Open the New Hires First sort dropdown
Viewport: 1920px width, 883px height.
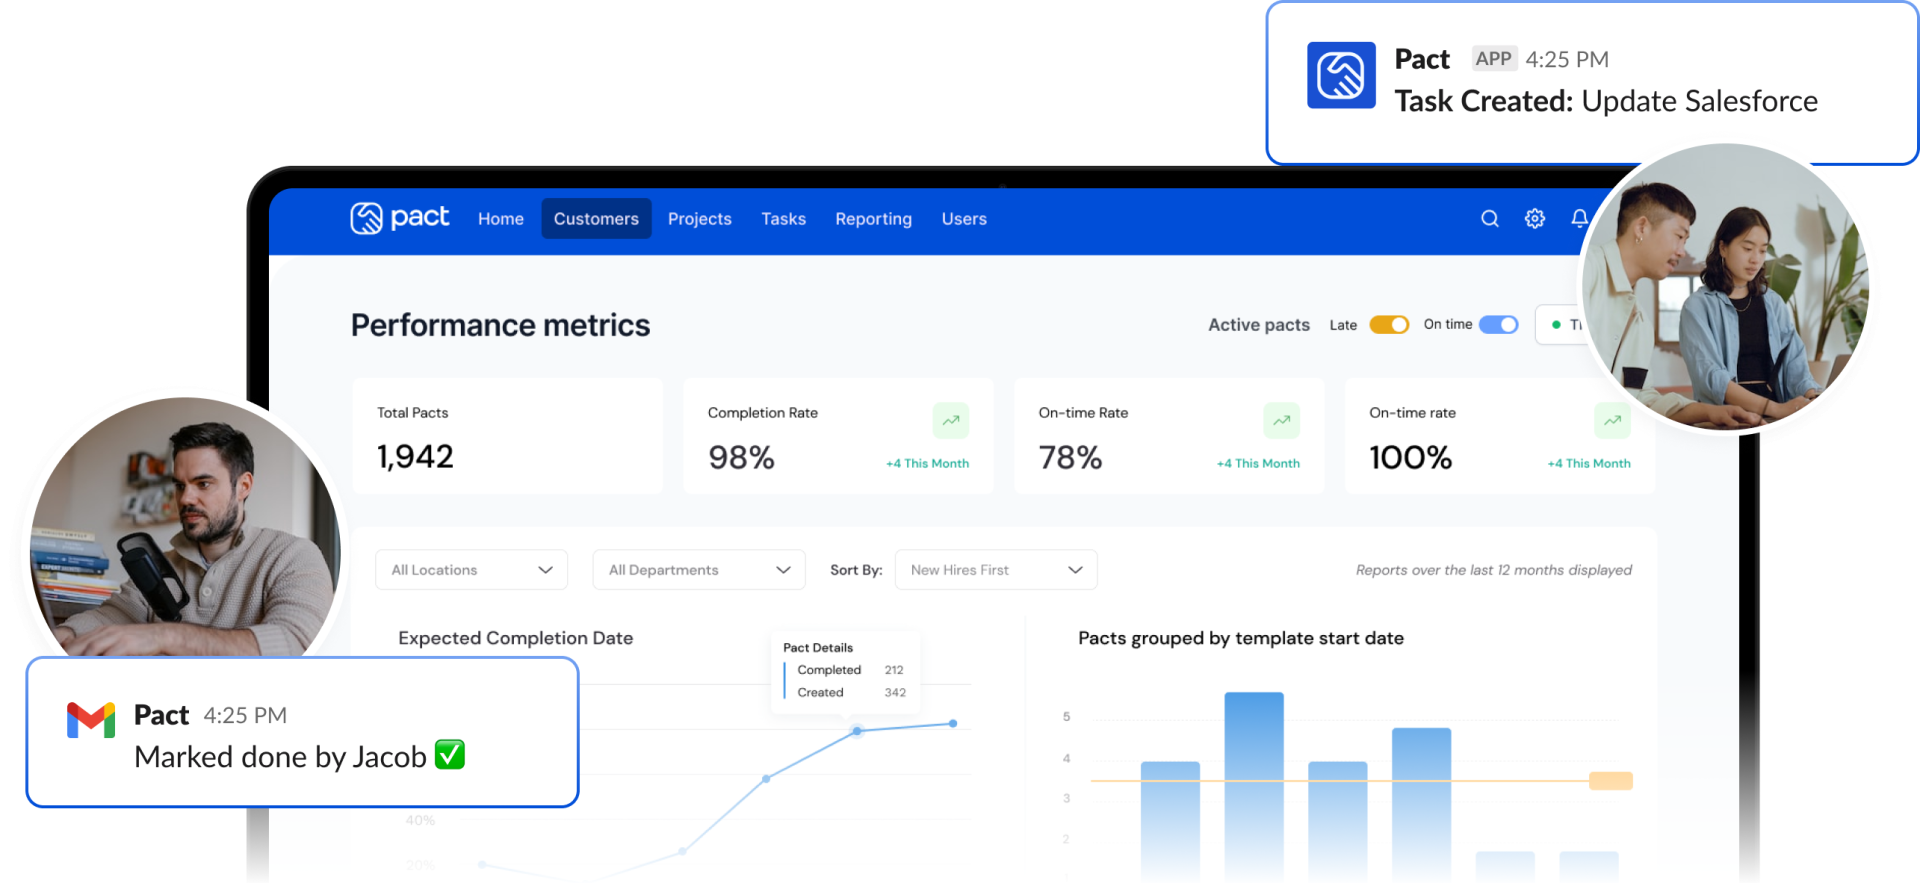tap(995, 570)
